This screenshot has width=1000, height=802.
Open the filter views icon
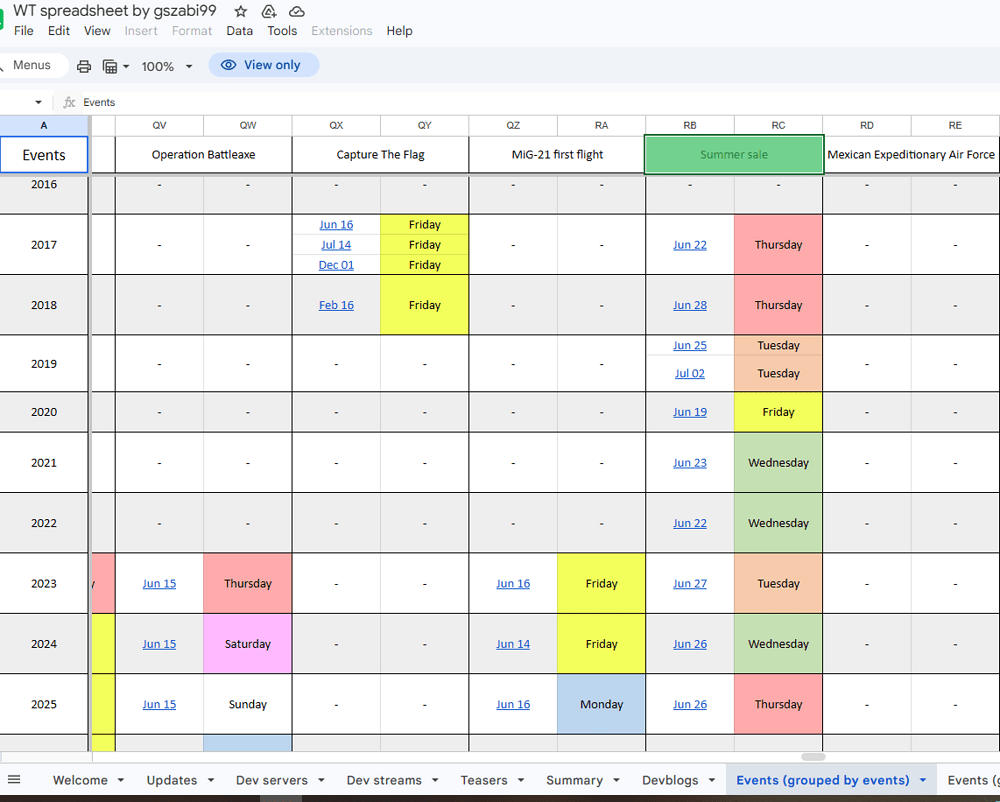click(110, 66)
